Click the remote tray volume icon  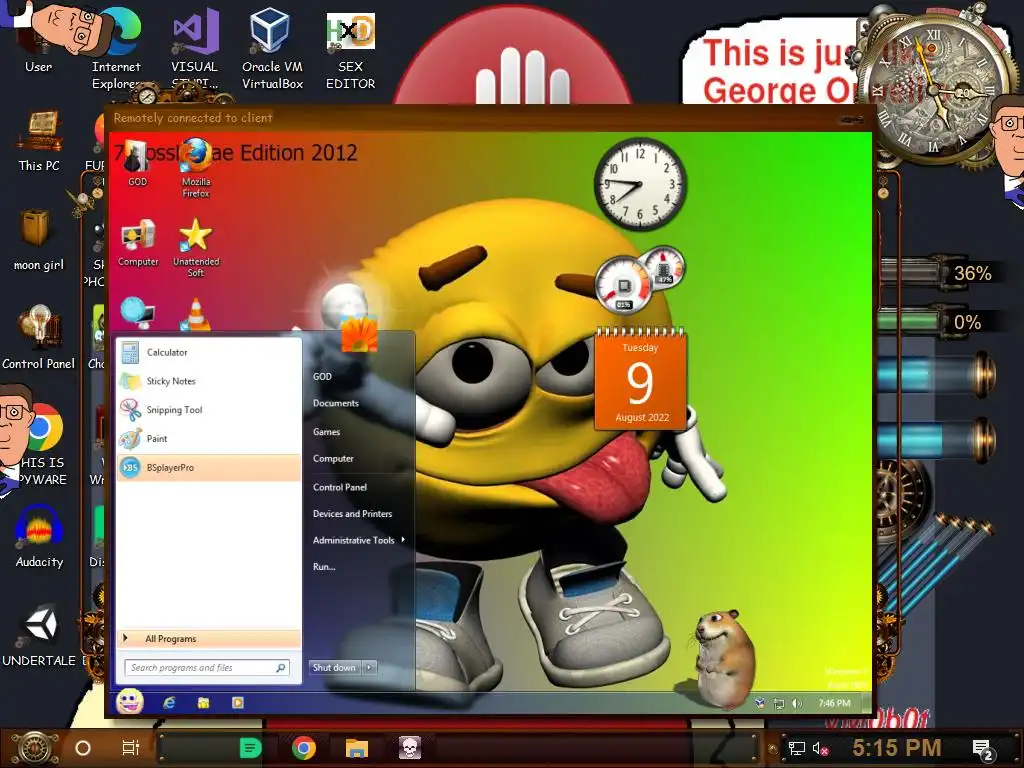click(797, 703)
